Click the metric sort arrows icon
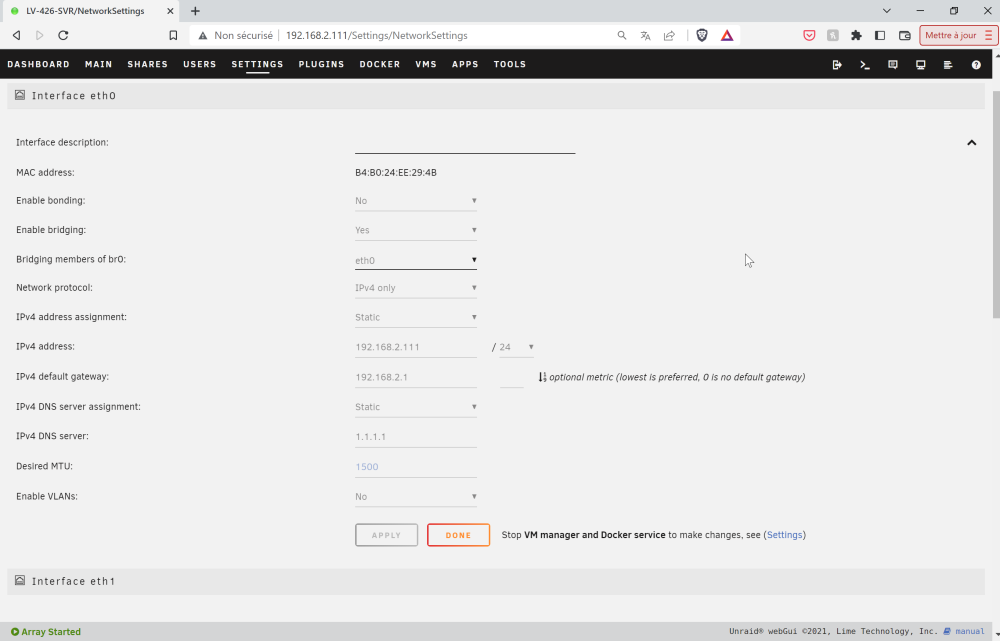Image resolution: width=1000 pixels, height=641 pixels. [542, 377]
